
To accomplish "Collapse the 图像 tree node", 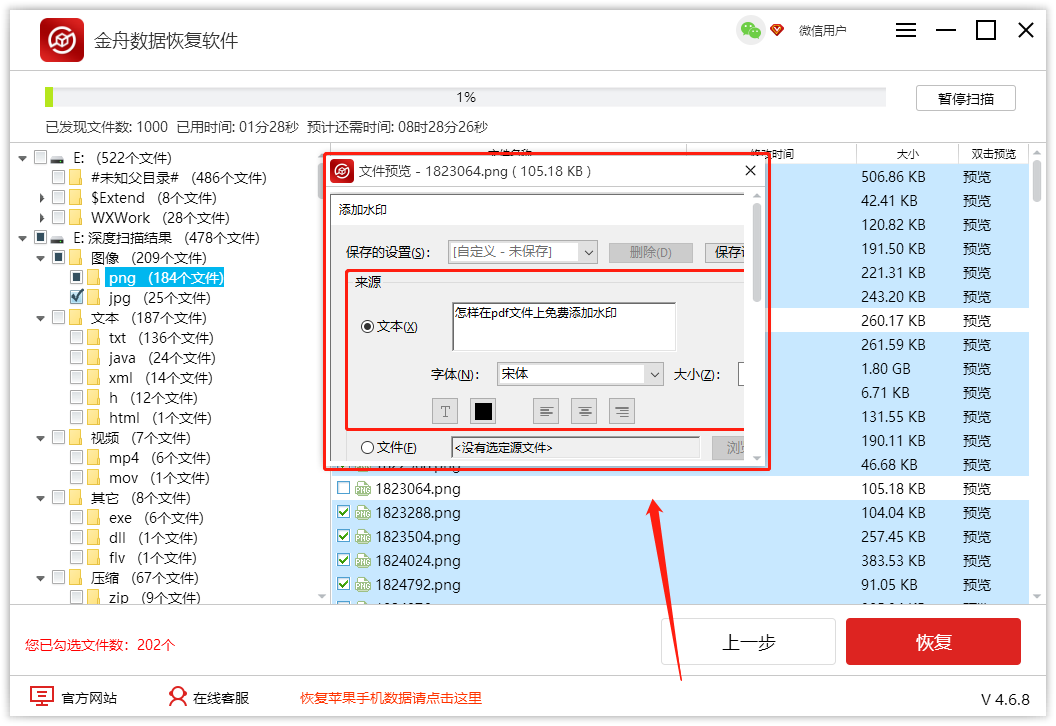I will point(40,258).
